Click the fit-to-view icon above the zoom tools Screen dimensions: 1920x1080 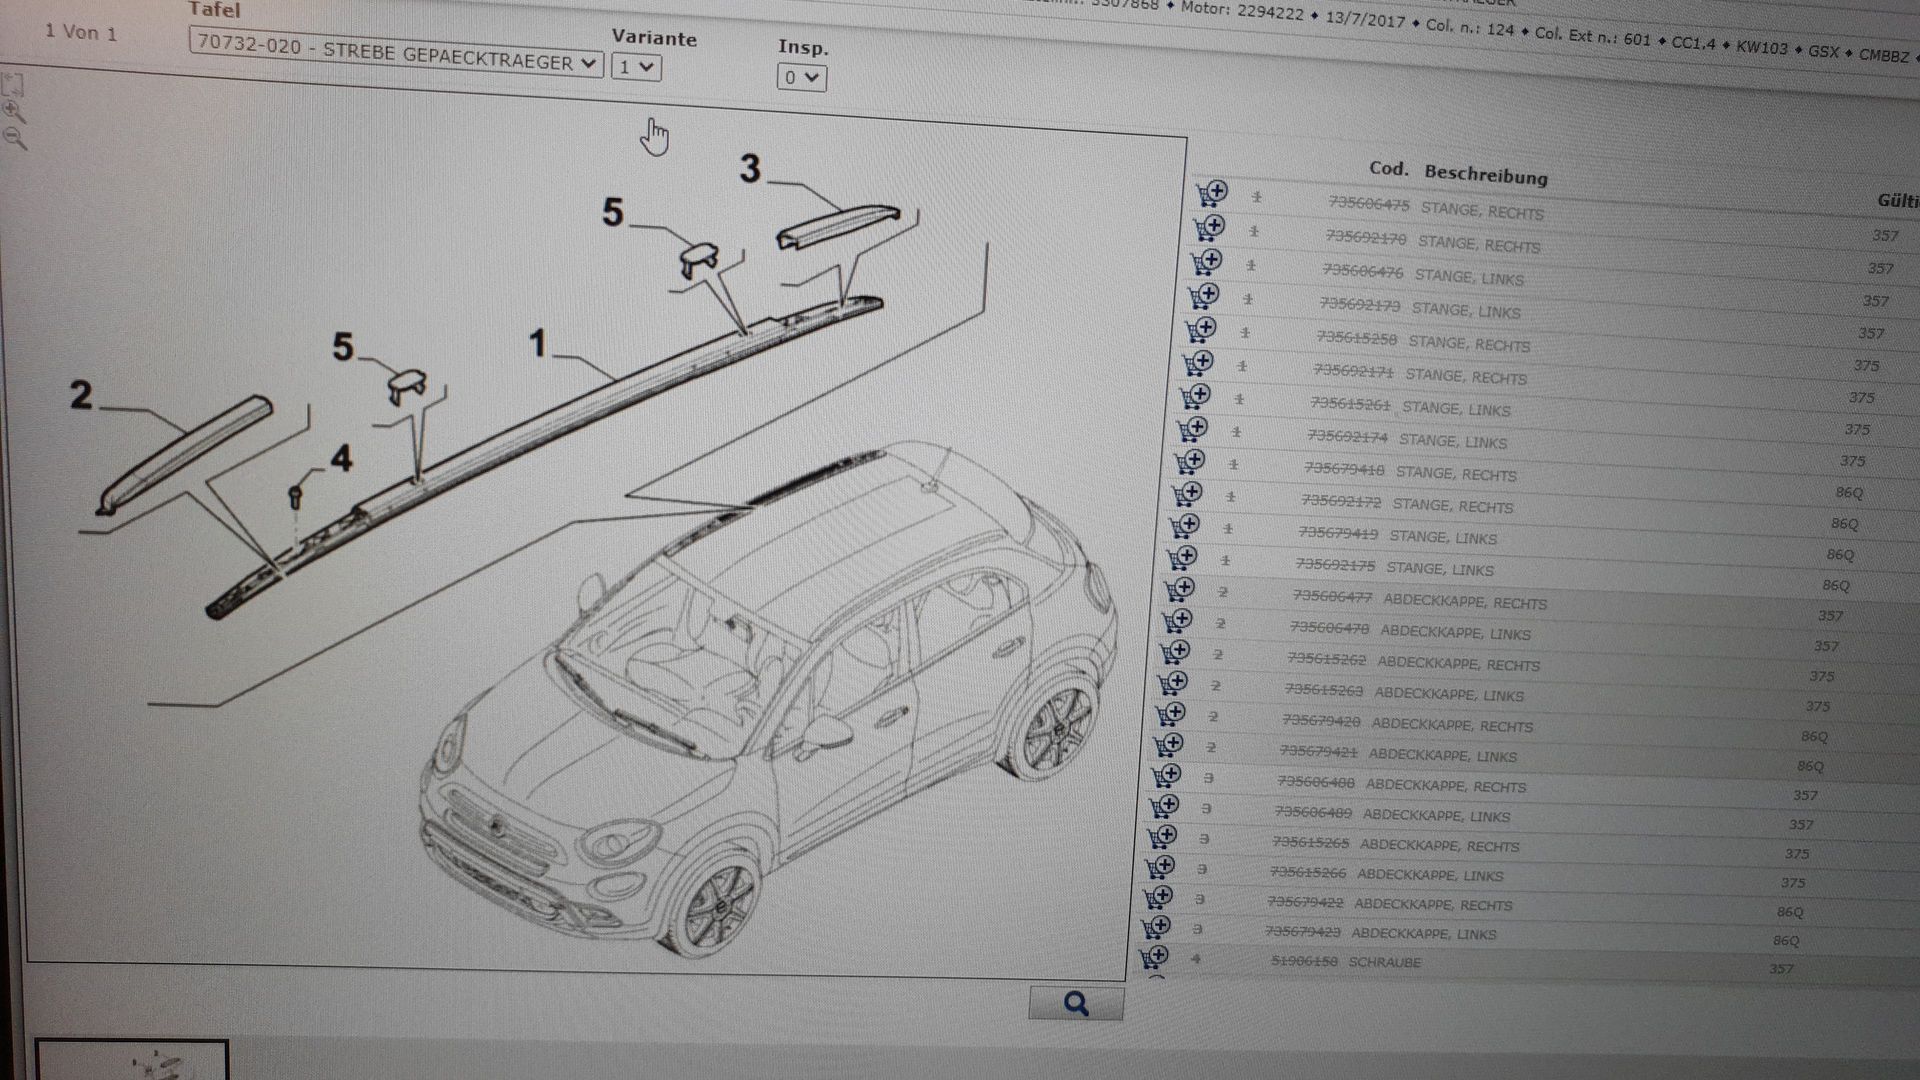(x=13, y=84)
